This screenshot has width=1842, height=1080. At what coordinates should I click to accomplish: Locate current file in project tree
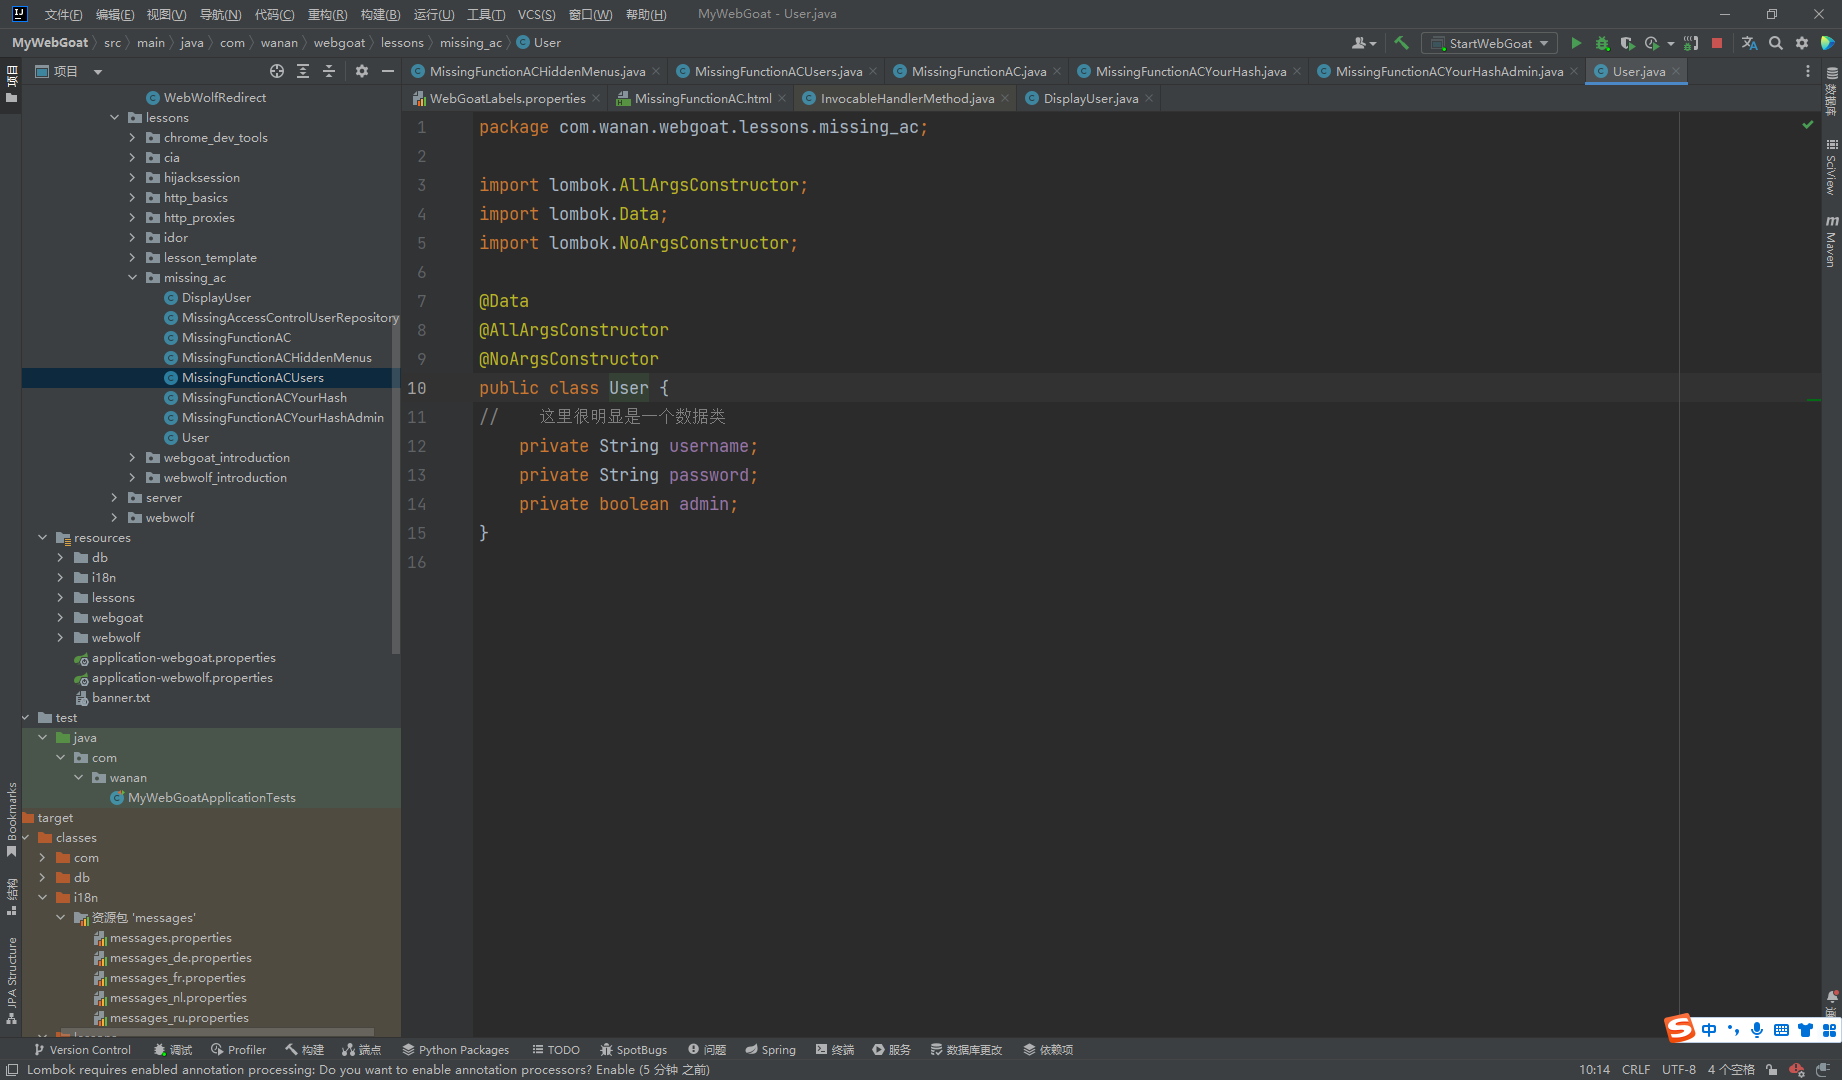[277, 71]
